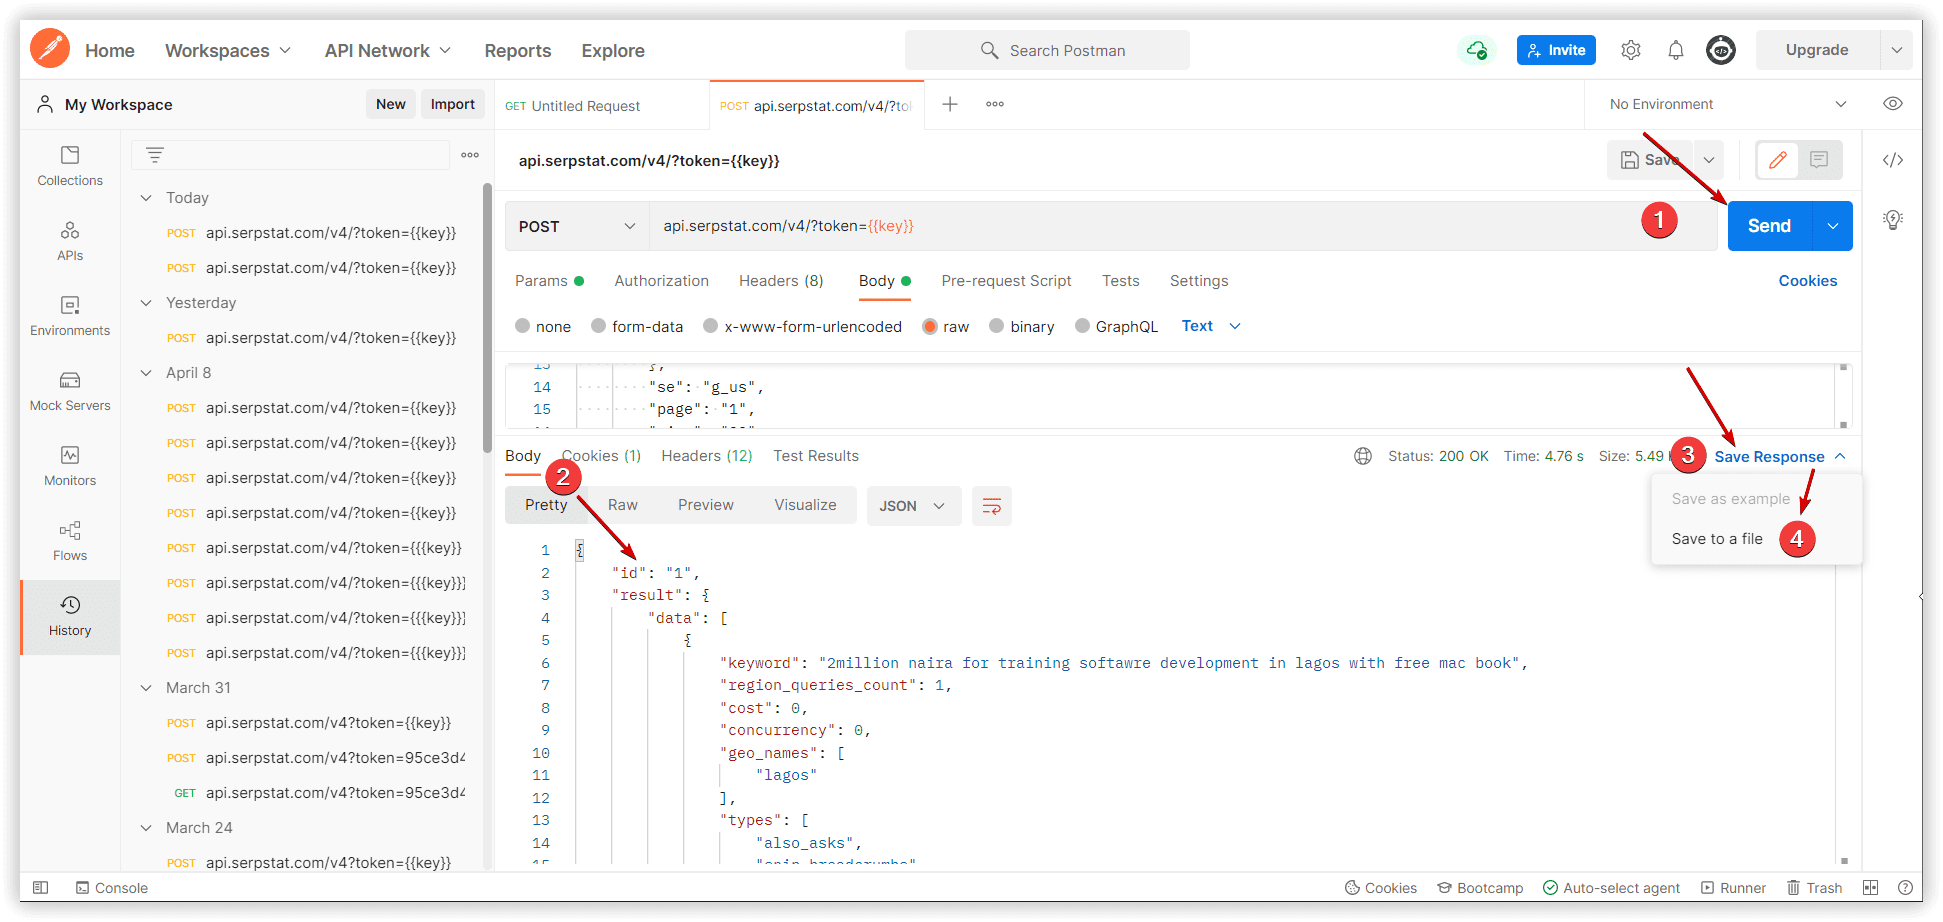Open the Monitors sidebar panel

(70, 466)
